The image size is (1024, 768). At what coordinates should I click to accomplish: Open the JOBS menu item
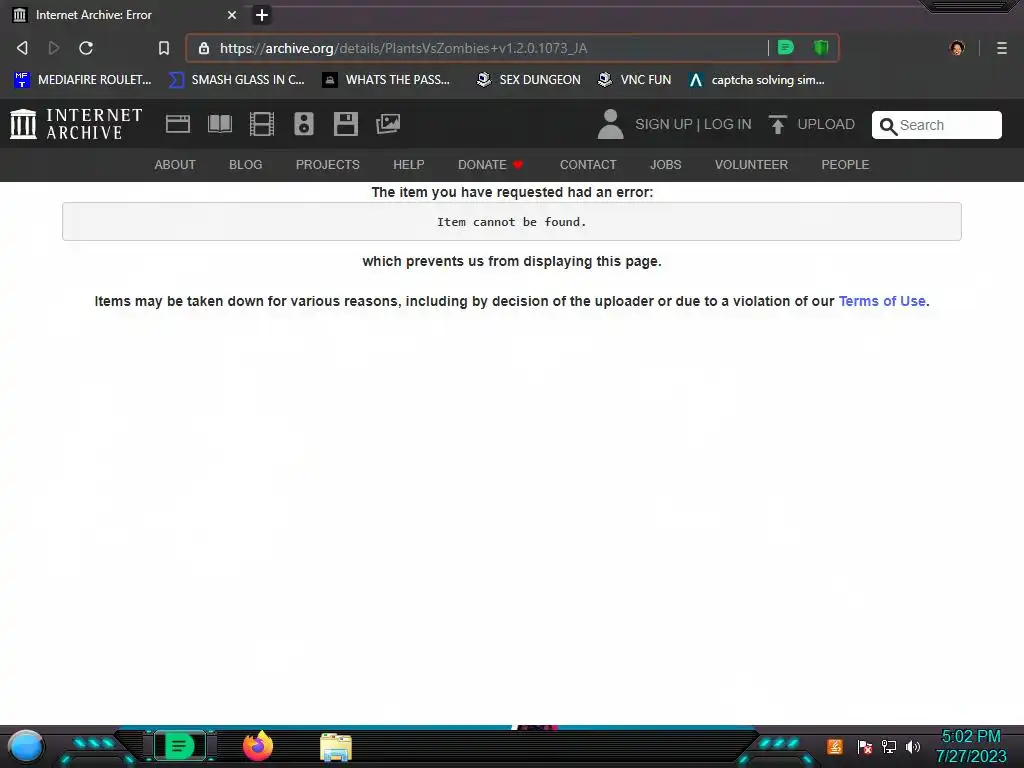click(x=665, y=165)
